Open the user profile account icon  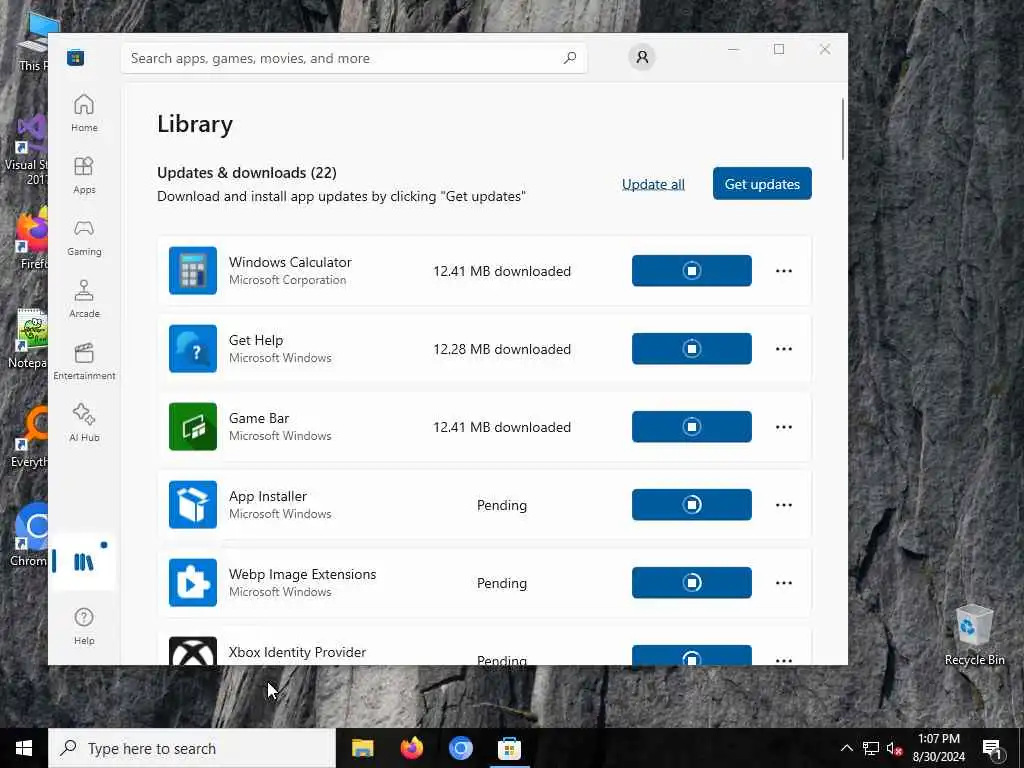642,57
